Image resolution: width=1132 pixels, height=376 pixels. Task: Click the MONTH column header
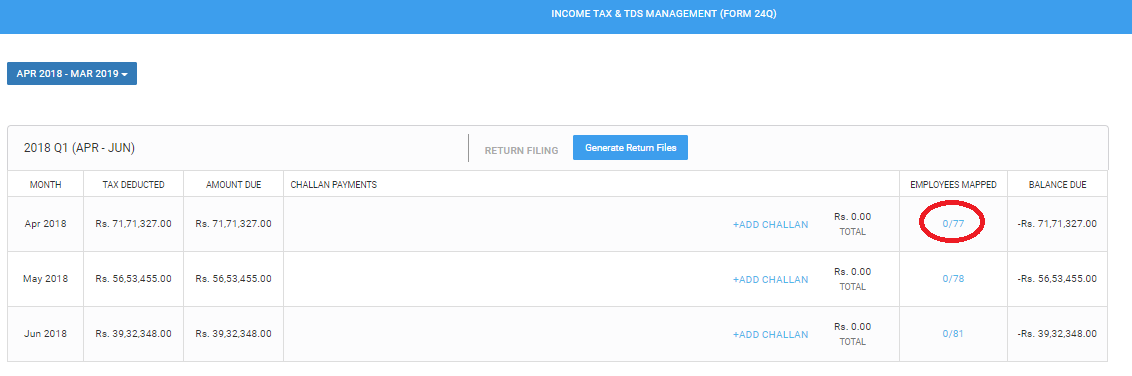(45, 185)
